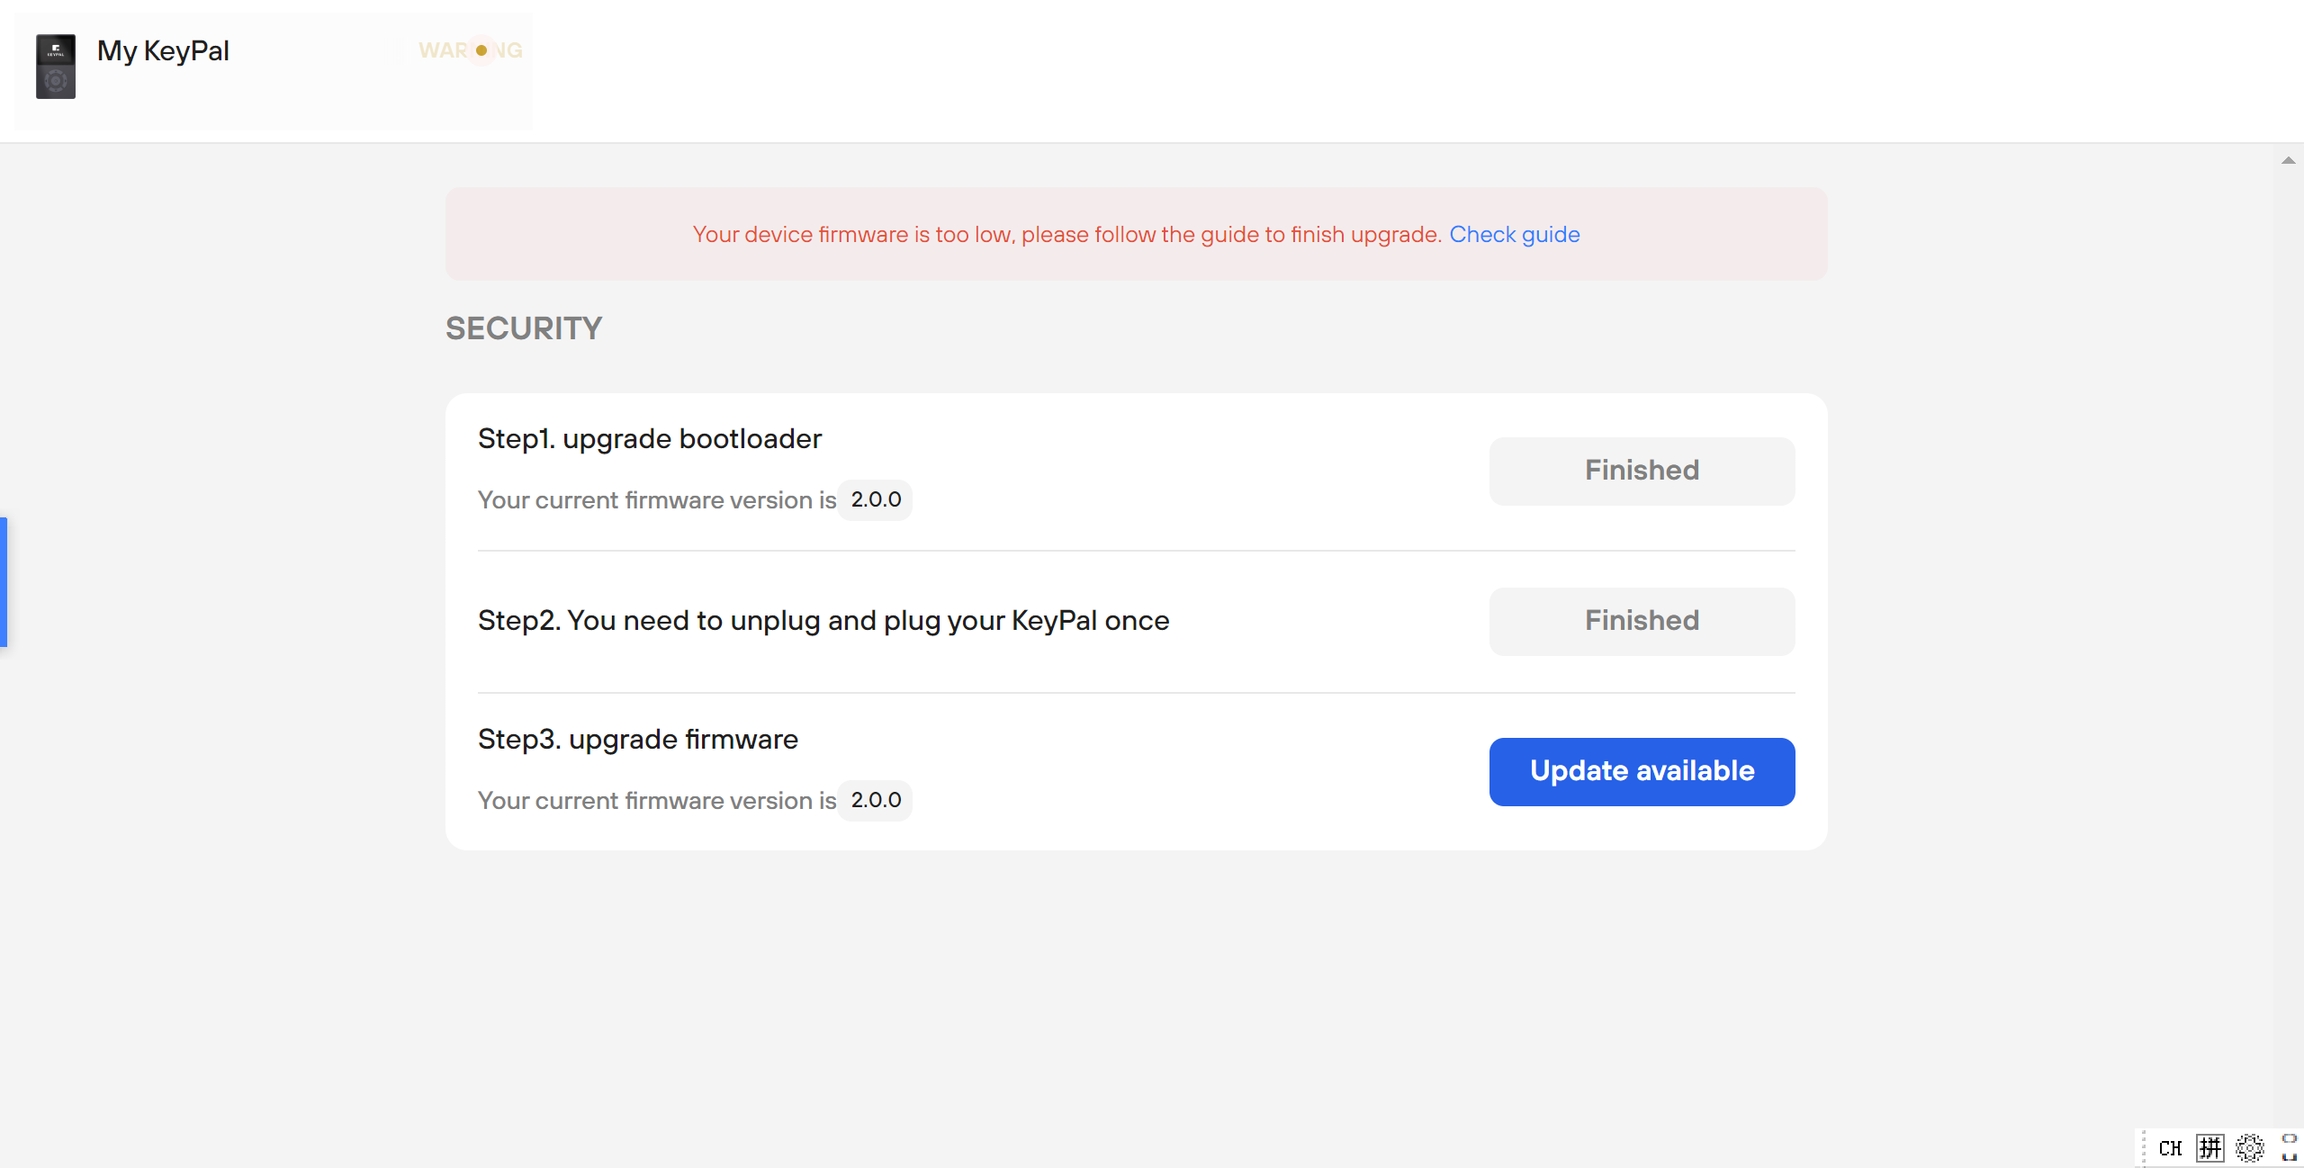Click the KeyPal device thumbnail image

56,66
